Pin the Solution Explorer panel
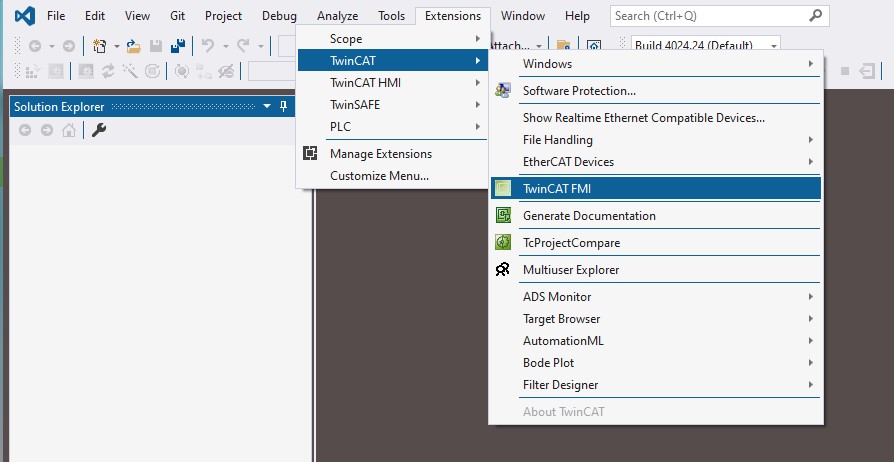The height and width of the screenshot is (462, 894). click(x=283, y=106)
